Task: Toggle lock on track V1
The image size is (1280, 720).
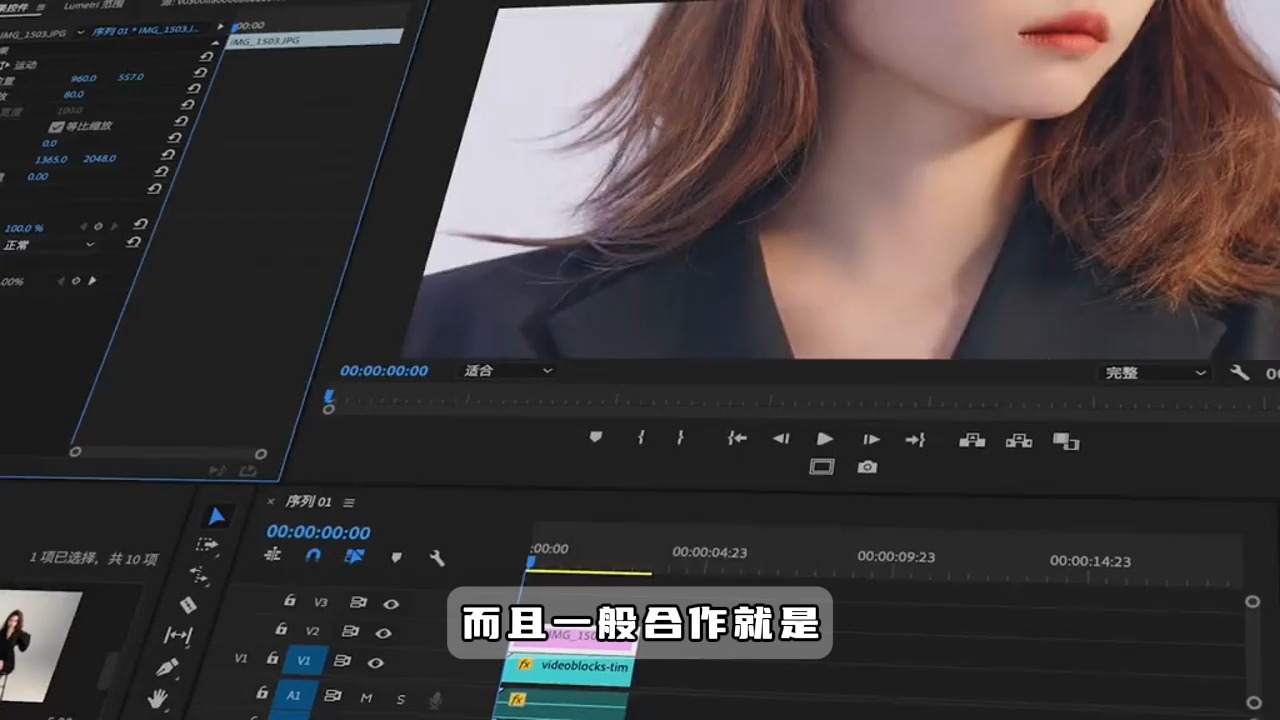Action: (272, 659)
